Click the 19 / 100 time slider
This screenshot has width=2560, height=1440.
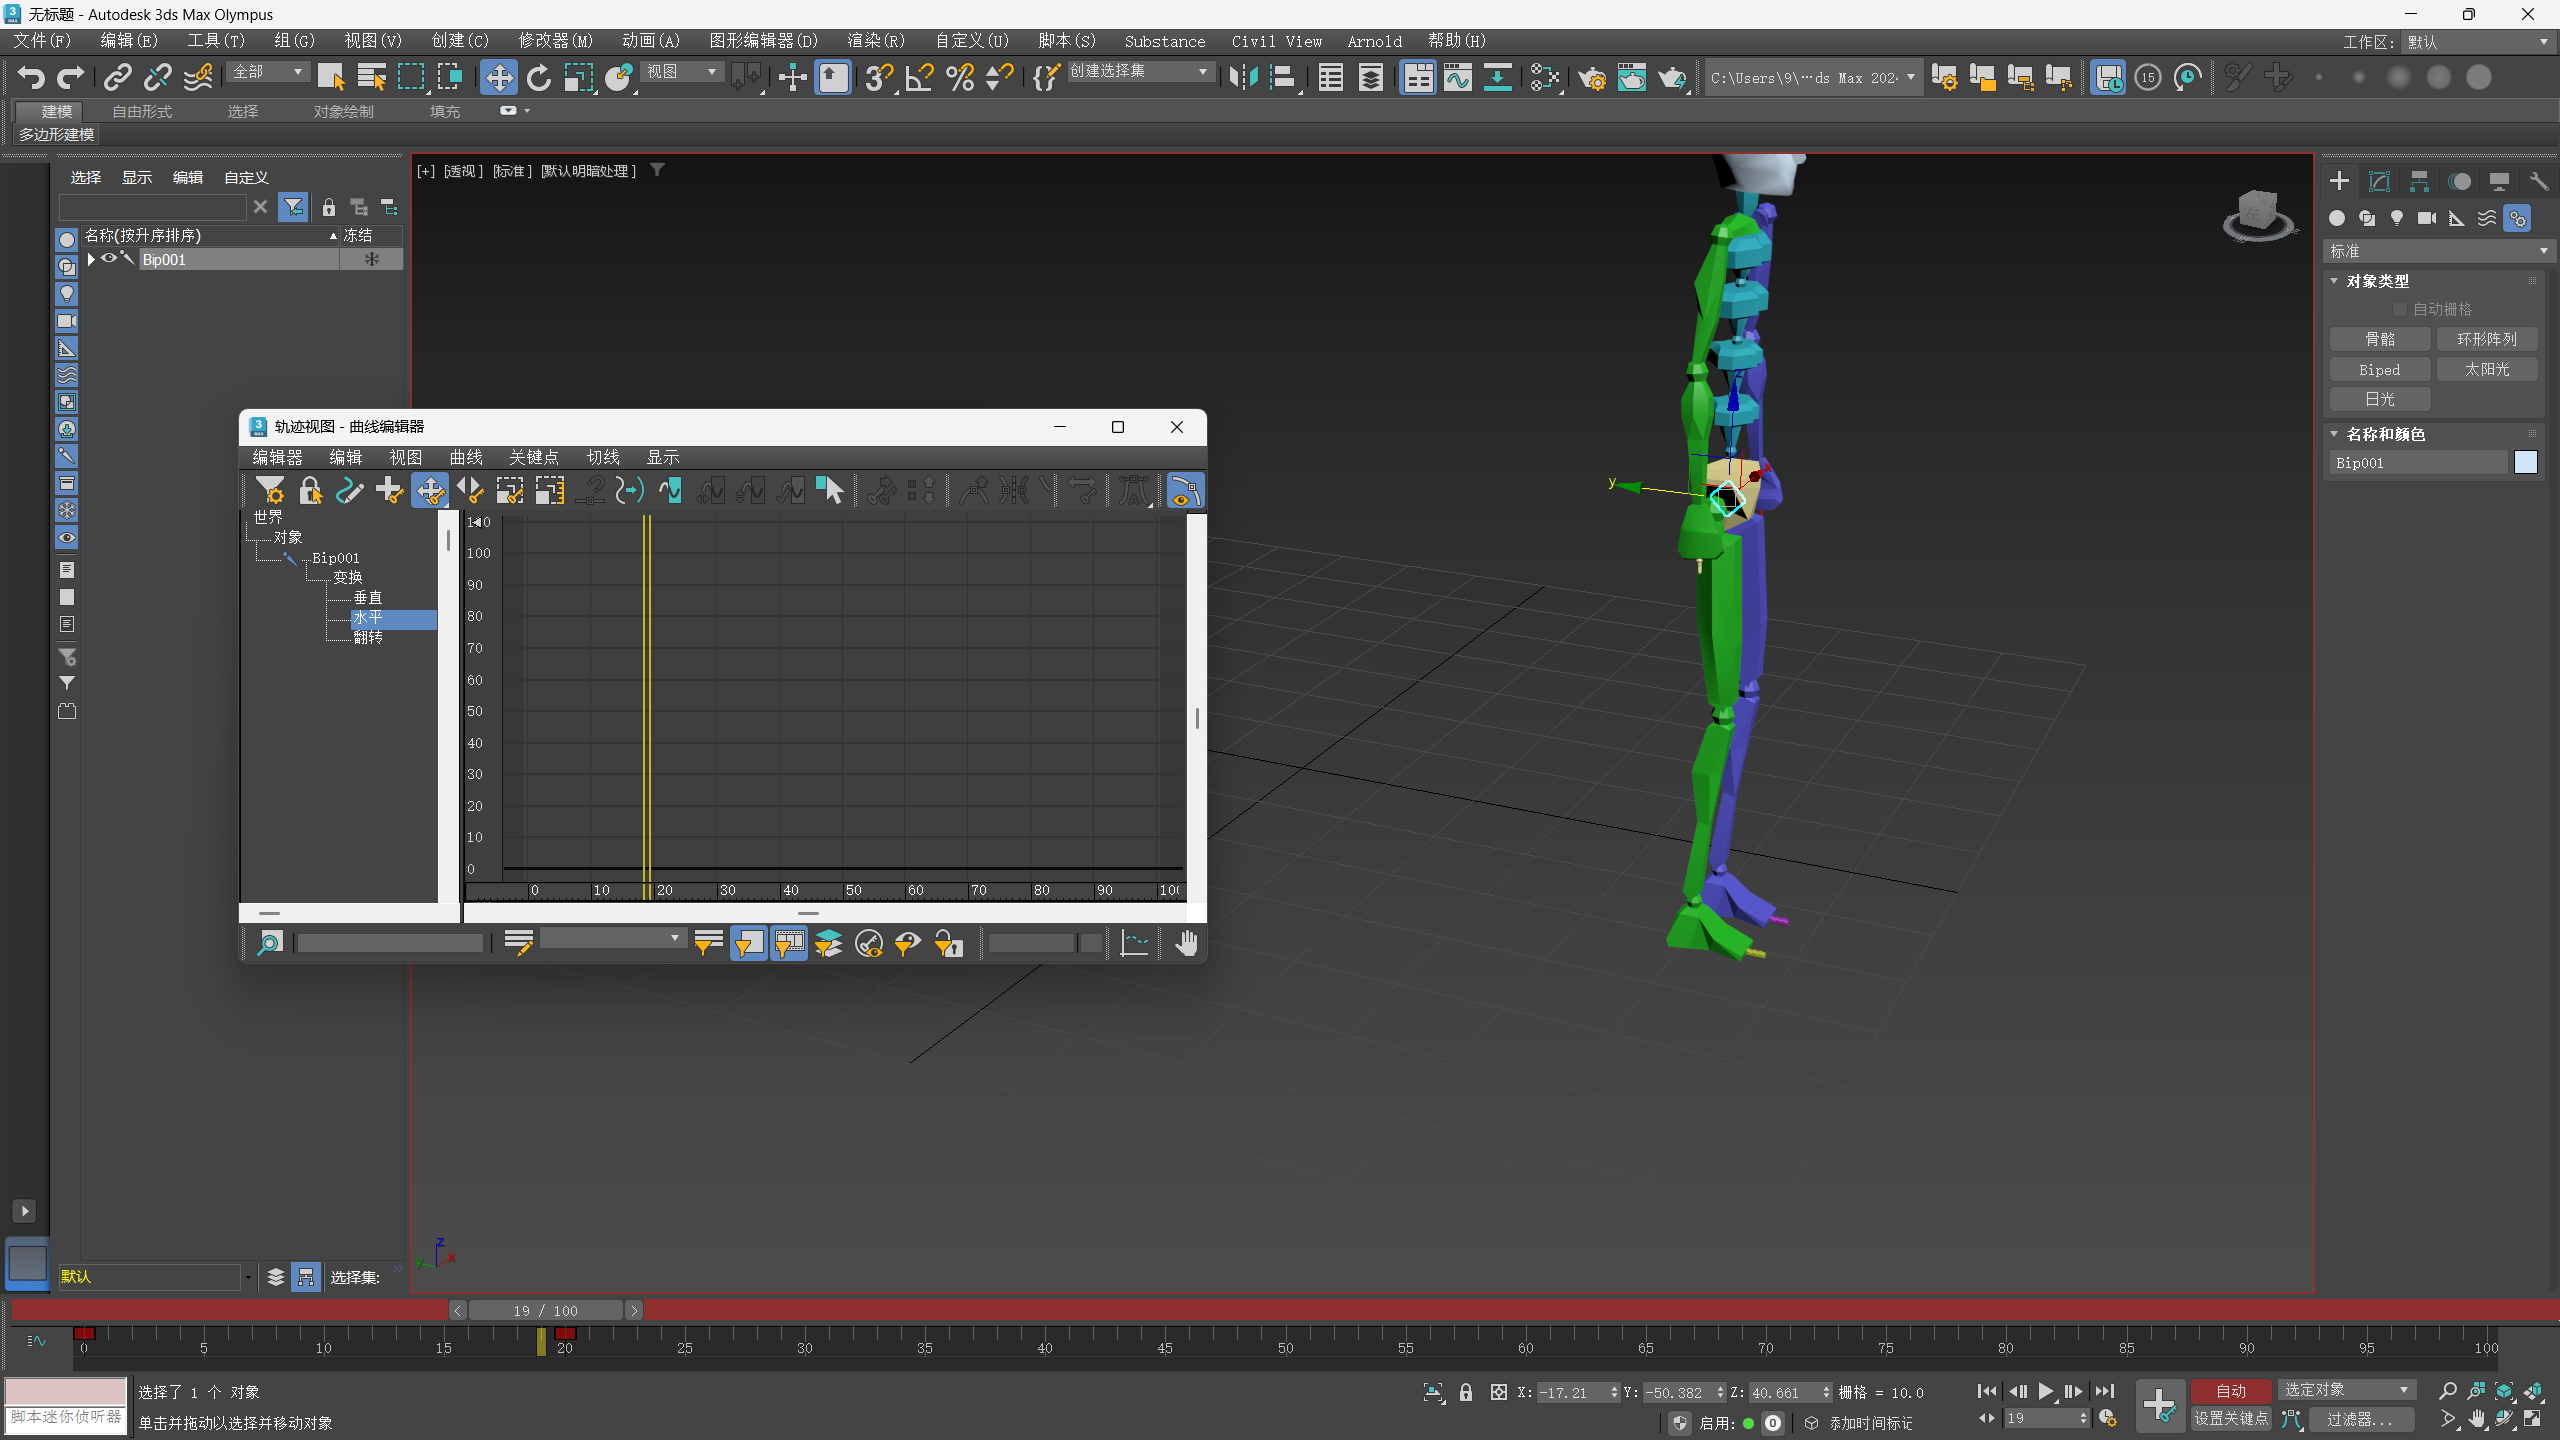(546, 1310)
